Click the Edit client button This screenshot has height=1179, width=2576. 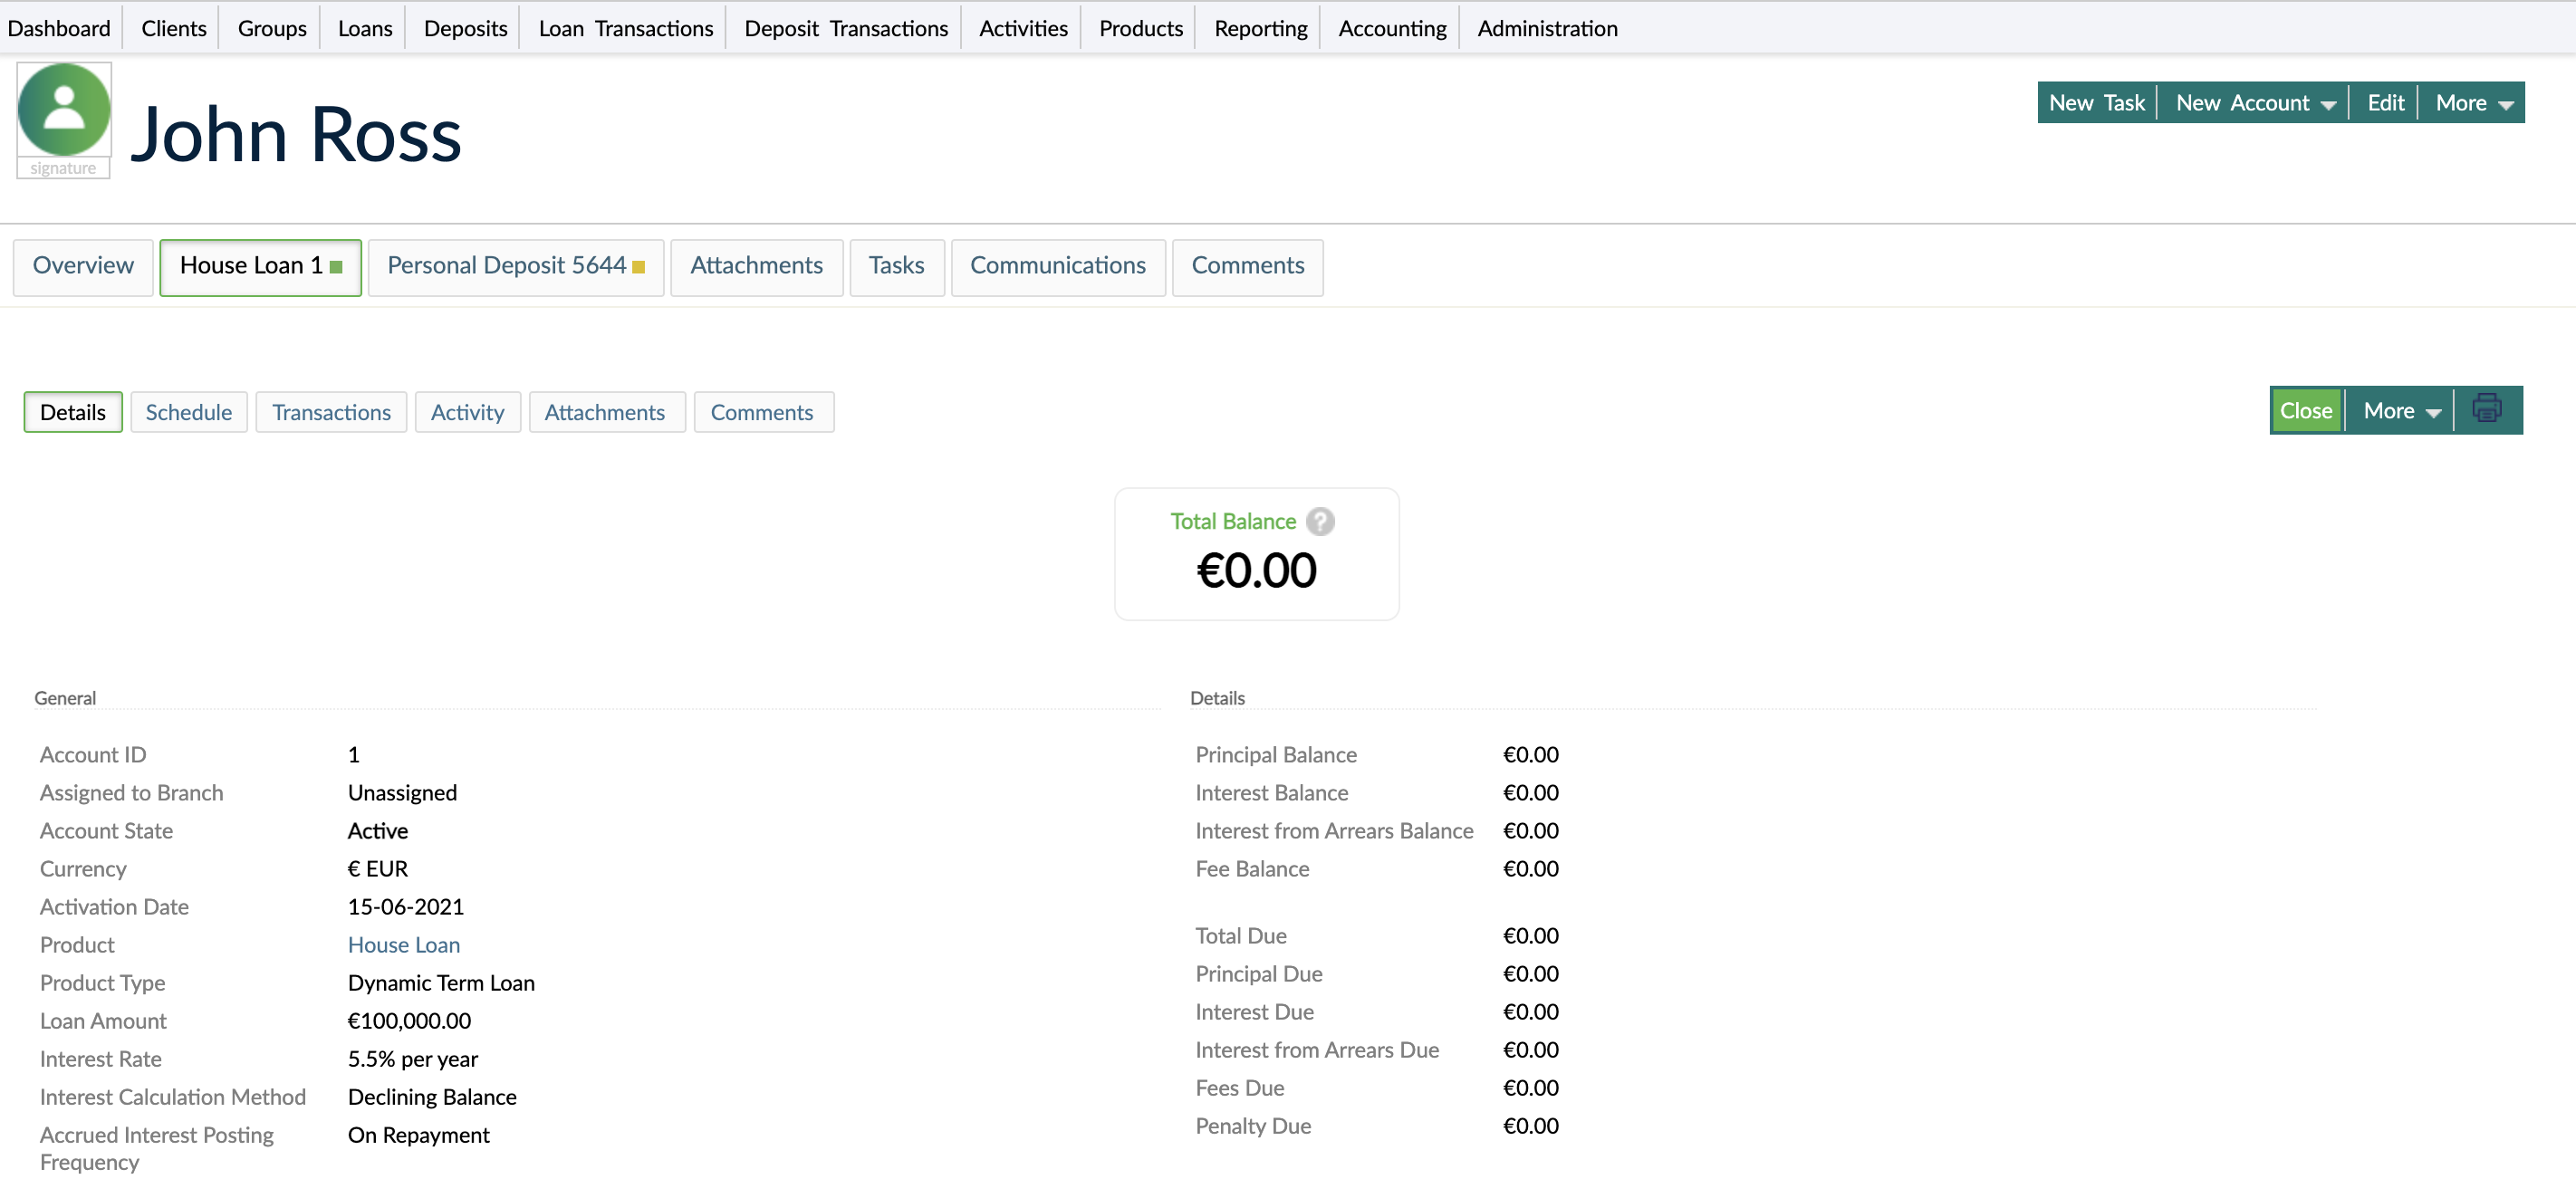pyautogui.click(x=2384, y=103)
